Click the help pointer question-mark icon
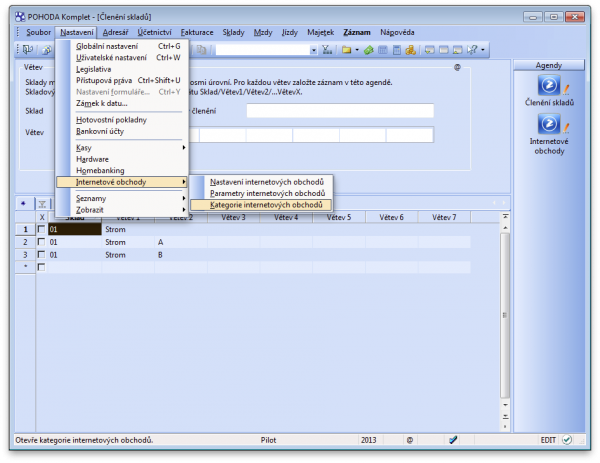The image size is (600, 463). click(472, 50)
